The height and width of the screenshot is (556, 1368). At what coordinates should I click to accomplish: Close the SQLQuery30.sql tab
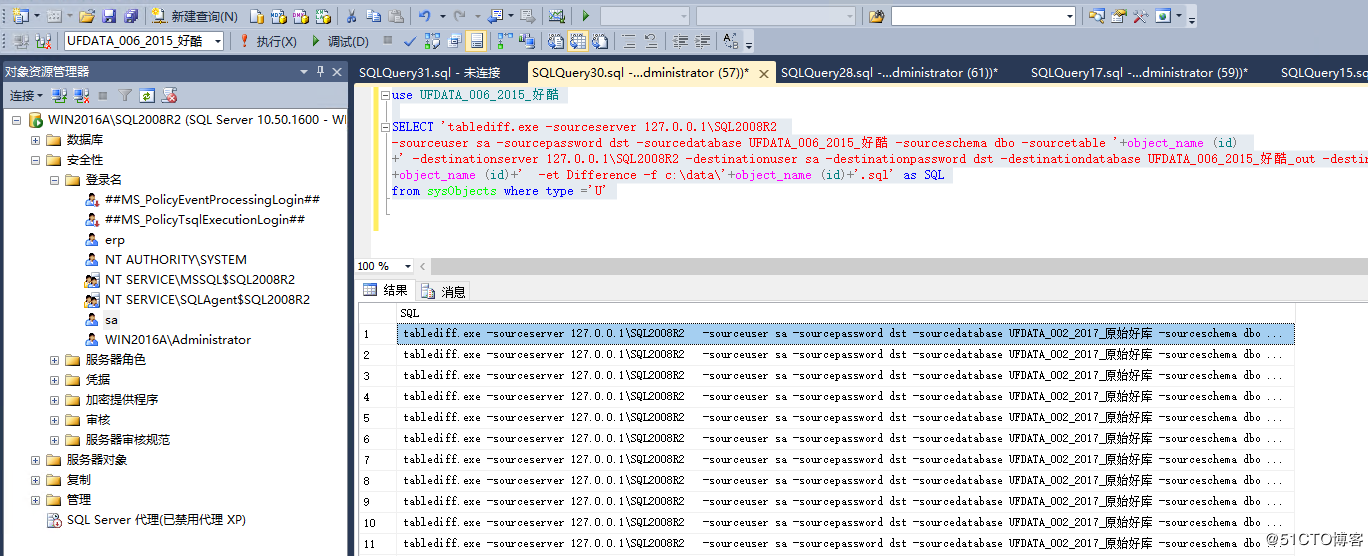tap(764, 73)
